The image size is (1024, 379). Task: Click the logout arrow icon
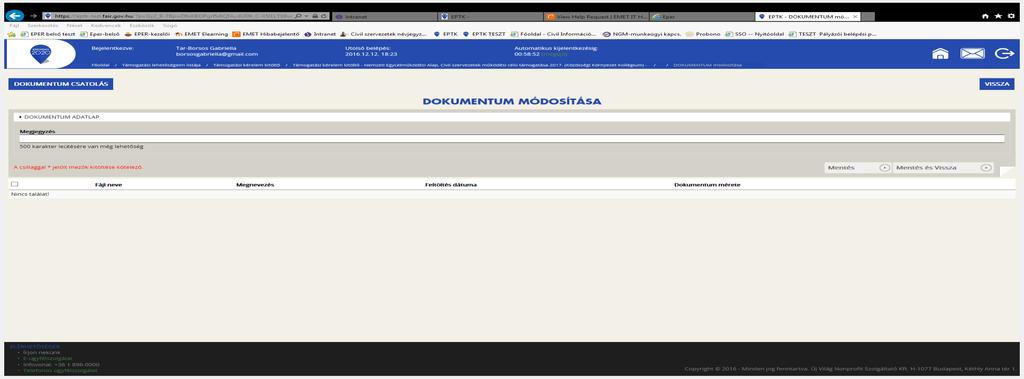(1004, 54)
